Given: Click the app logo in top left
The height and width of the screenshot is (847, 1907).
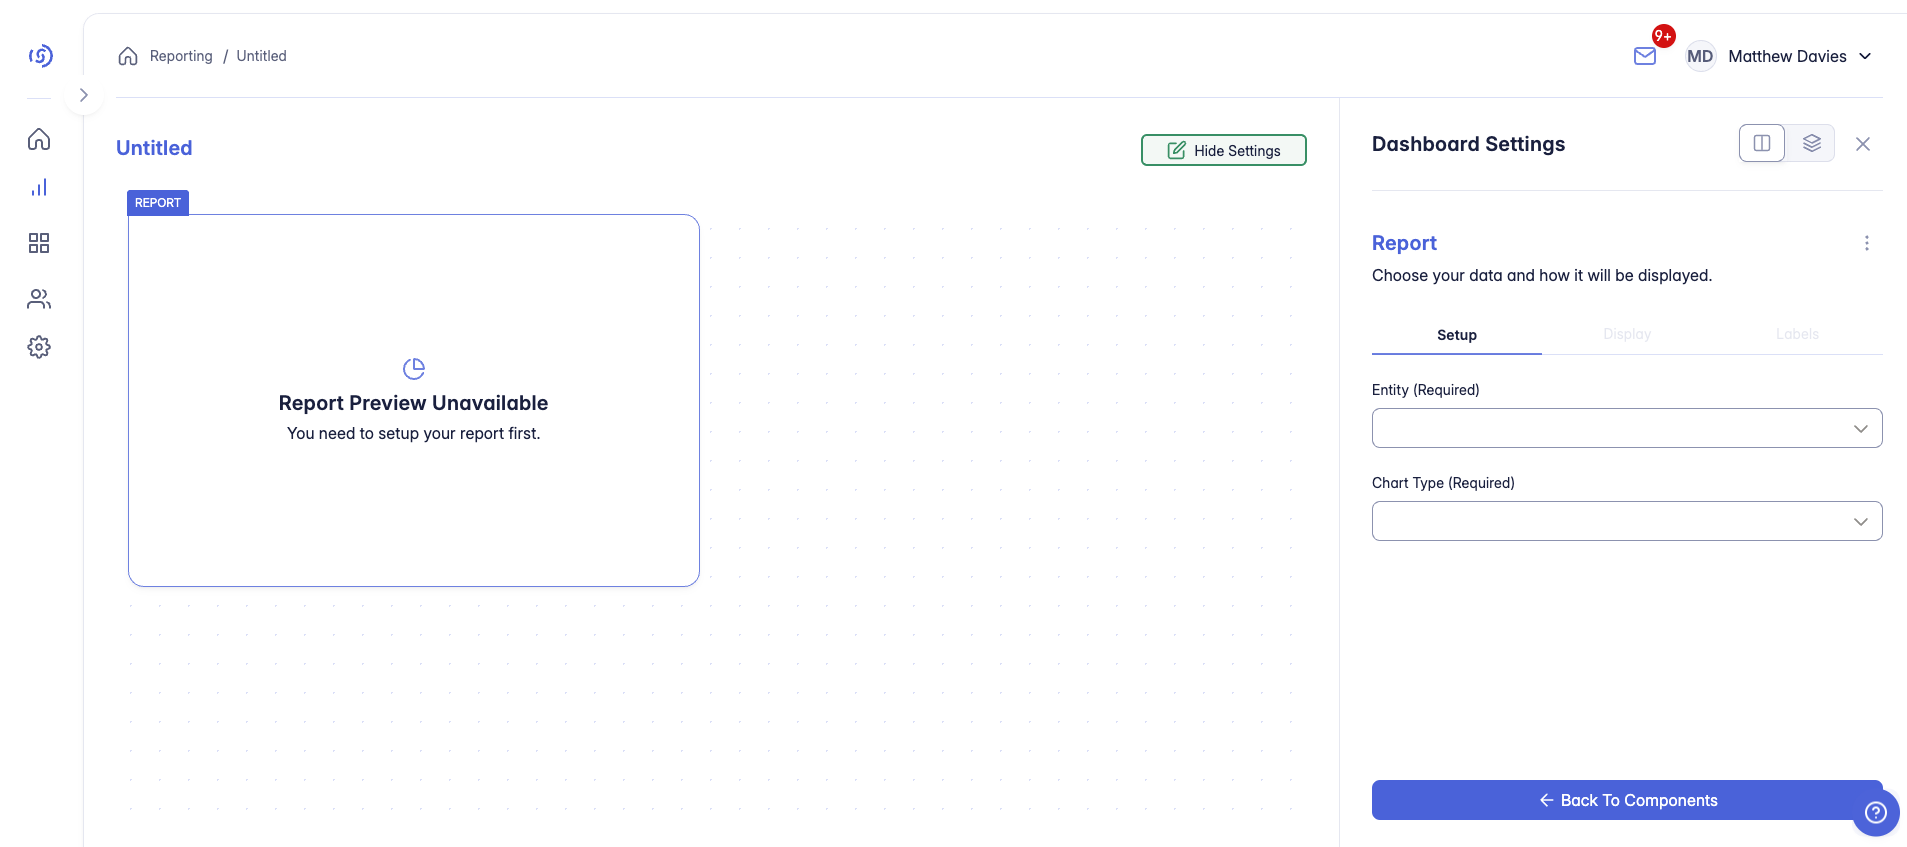Looking at the screenshot, I should pyautogui.click(x=40, y=55).
